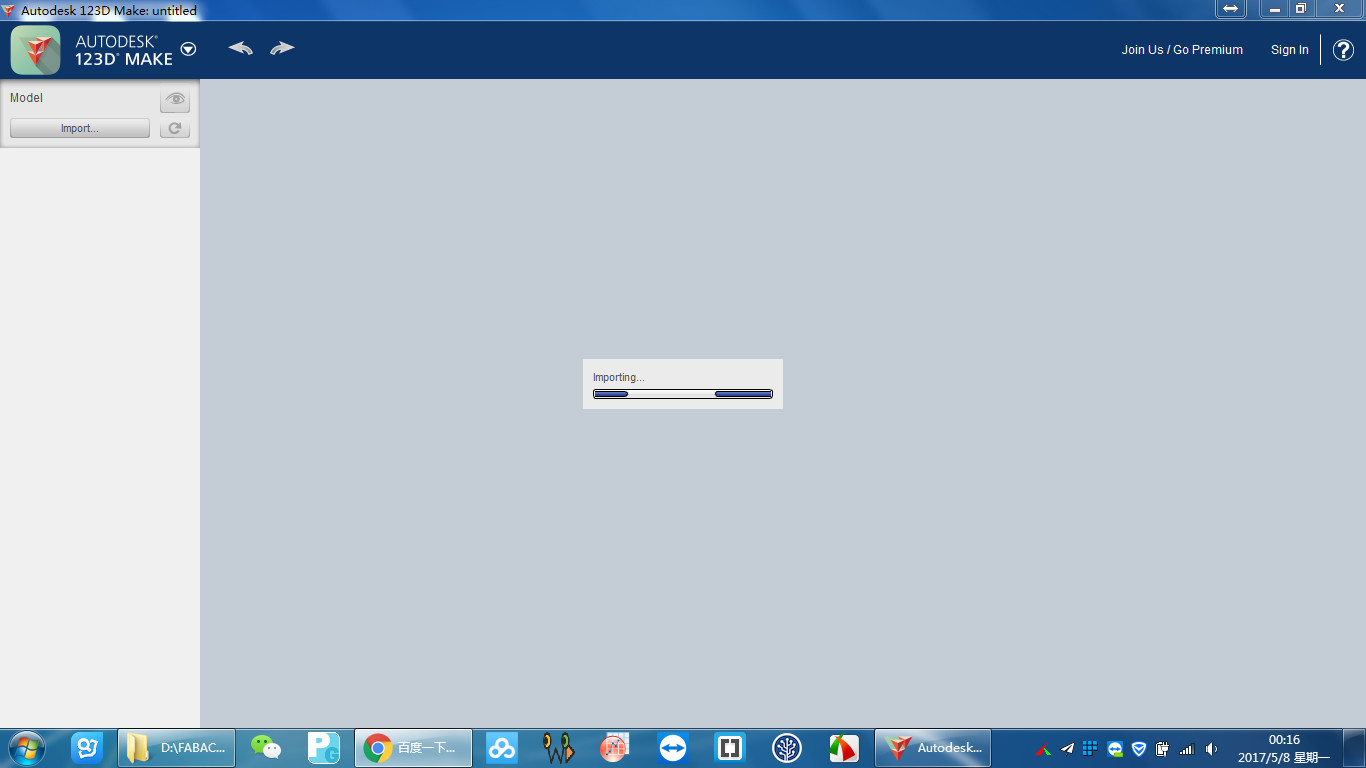The image size is (1366, 768).
Task: Click Sign In
Action: click(x=1289, y=50)
